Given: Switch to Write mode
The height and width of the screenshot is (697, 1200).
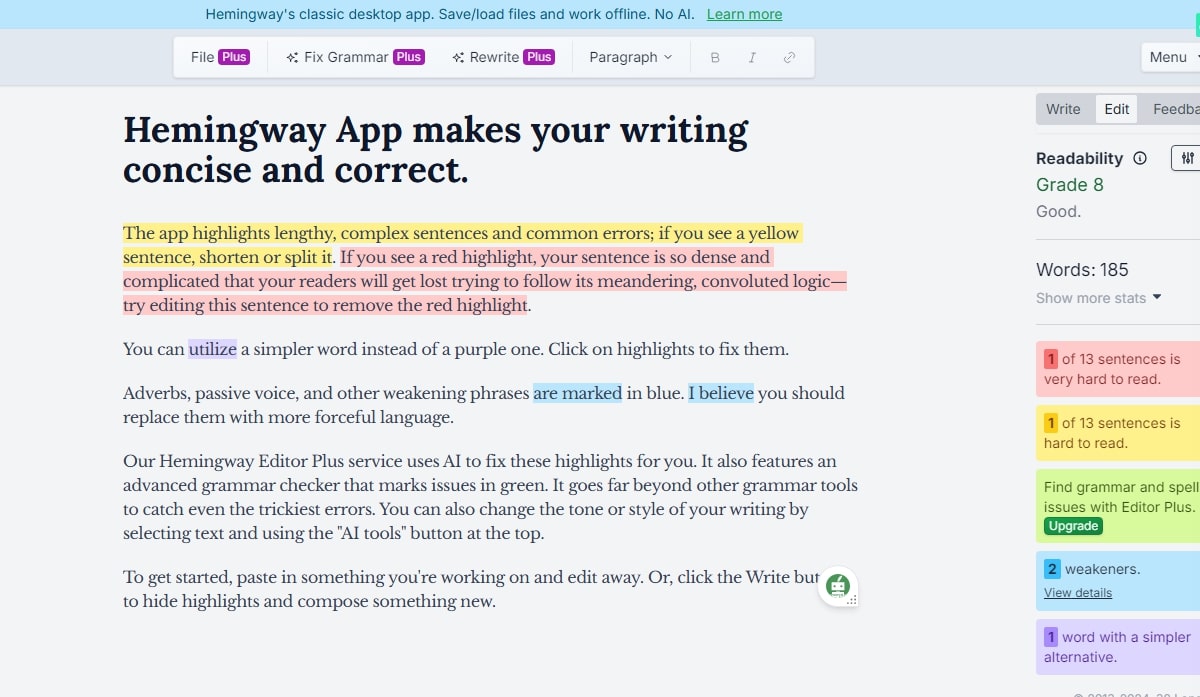Looking at the screenshot, I should 1063,109.
